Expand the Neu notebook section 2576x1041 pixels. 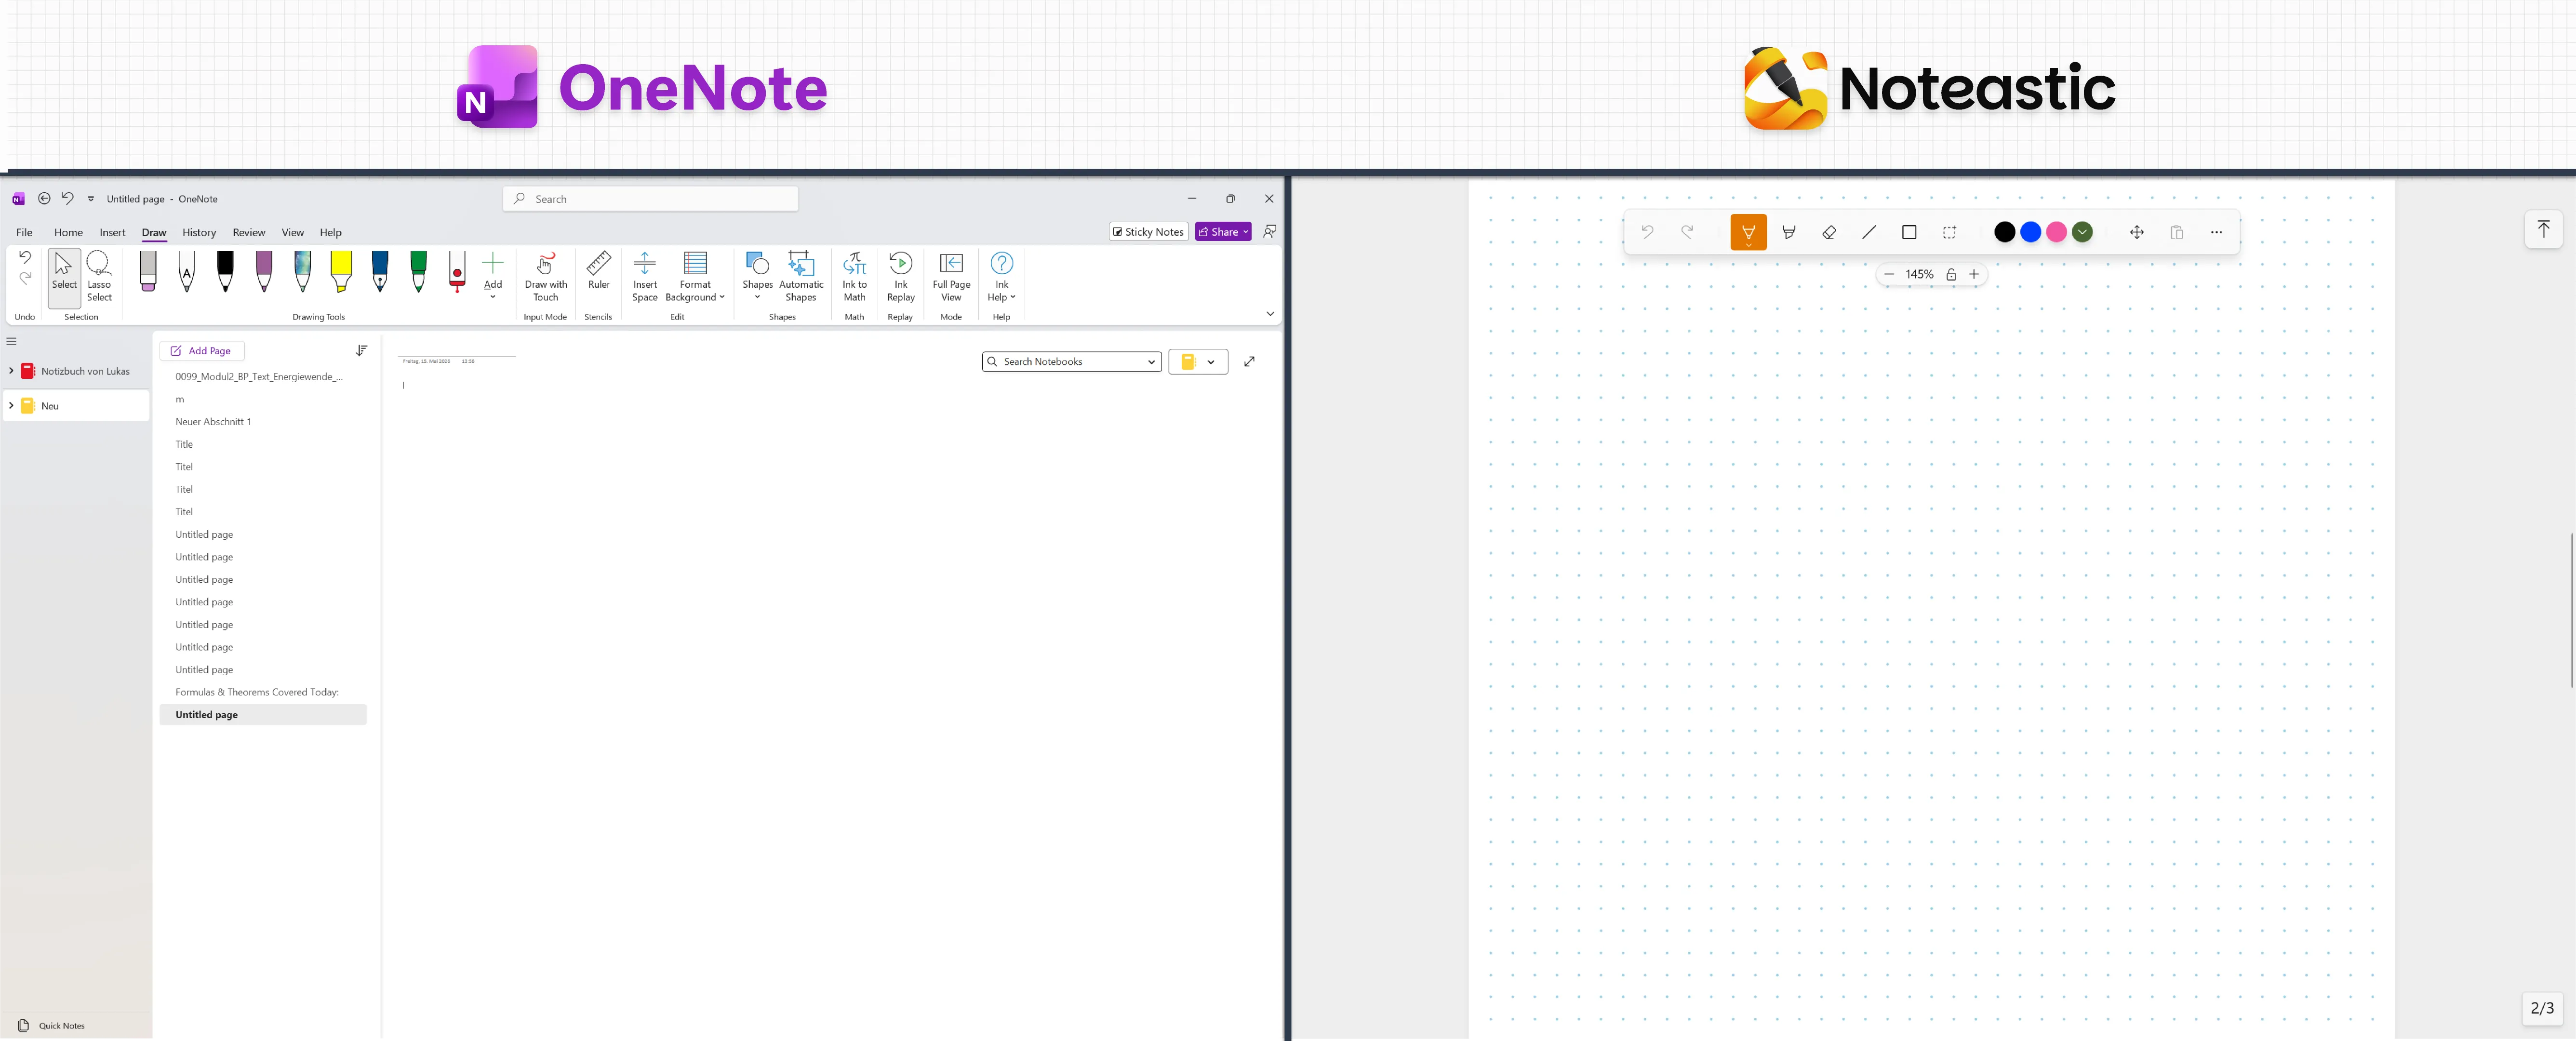click(11, 406)
